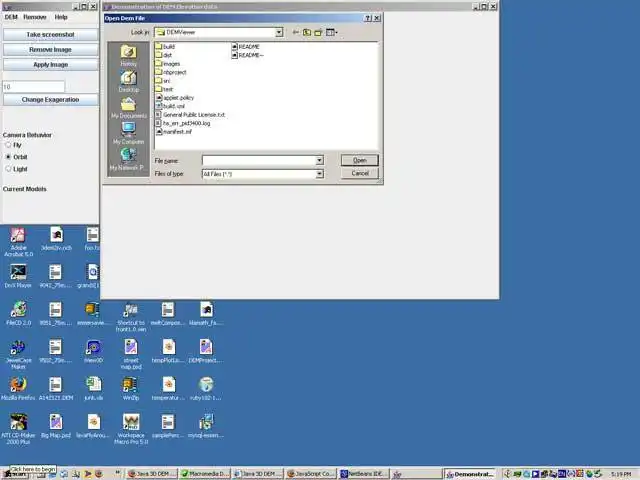Screen dimensions: 640x480
Task: Expand the Files of type dropdown
Action: click(320, 174)
